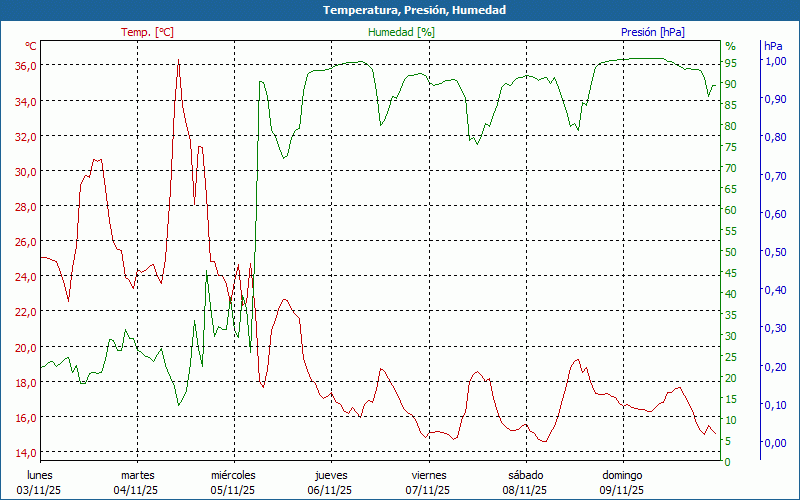Click the chart title Temperatura, Presión, Humedad

[x=400, y=10]
